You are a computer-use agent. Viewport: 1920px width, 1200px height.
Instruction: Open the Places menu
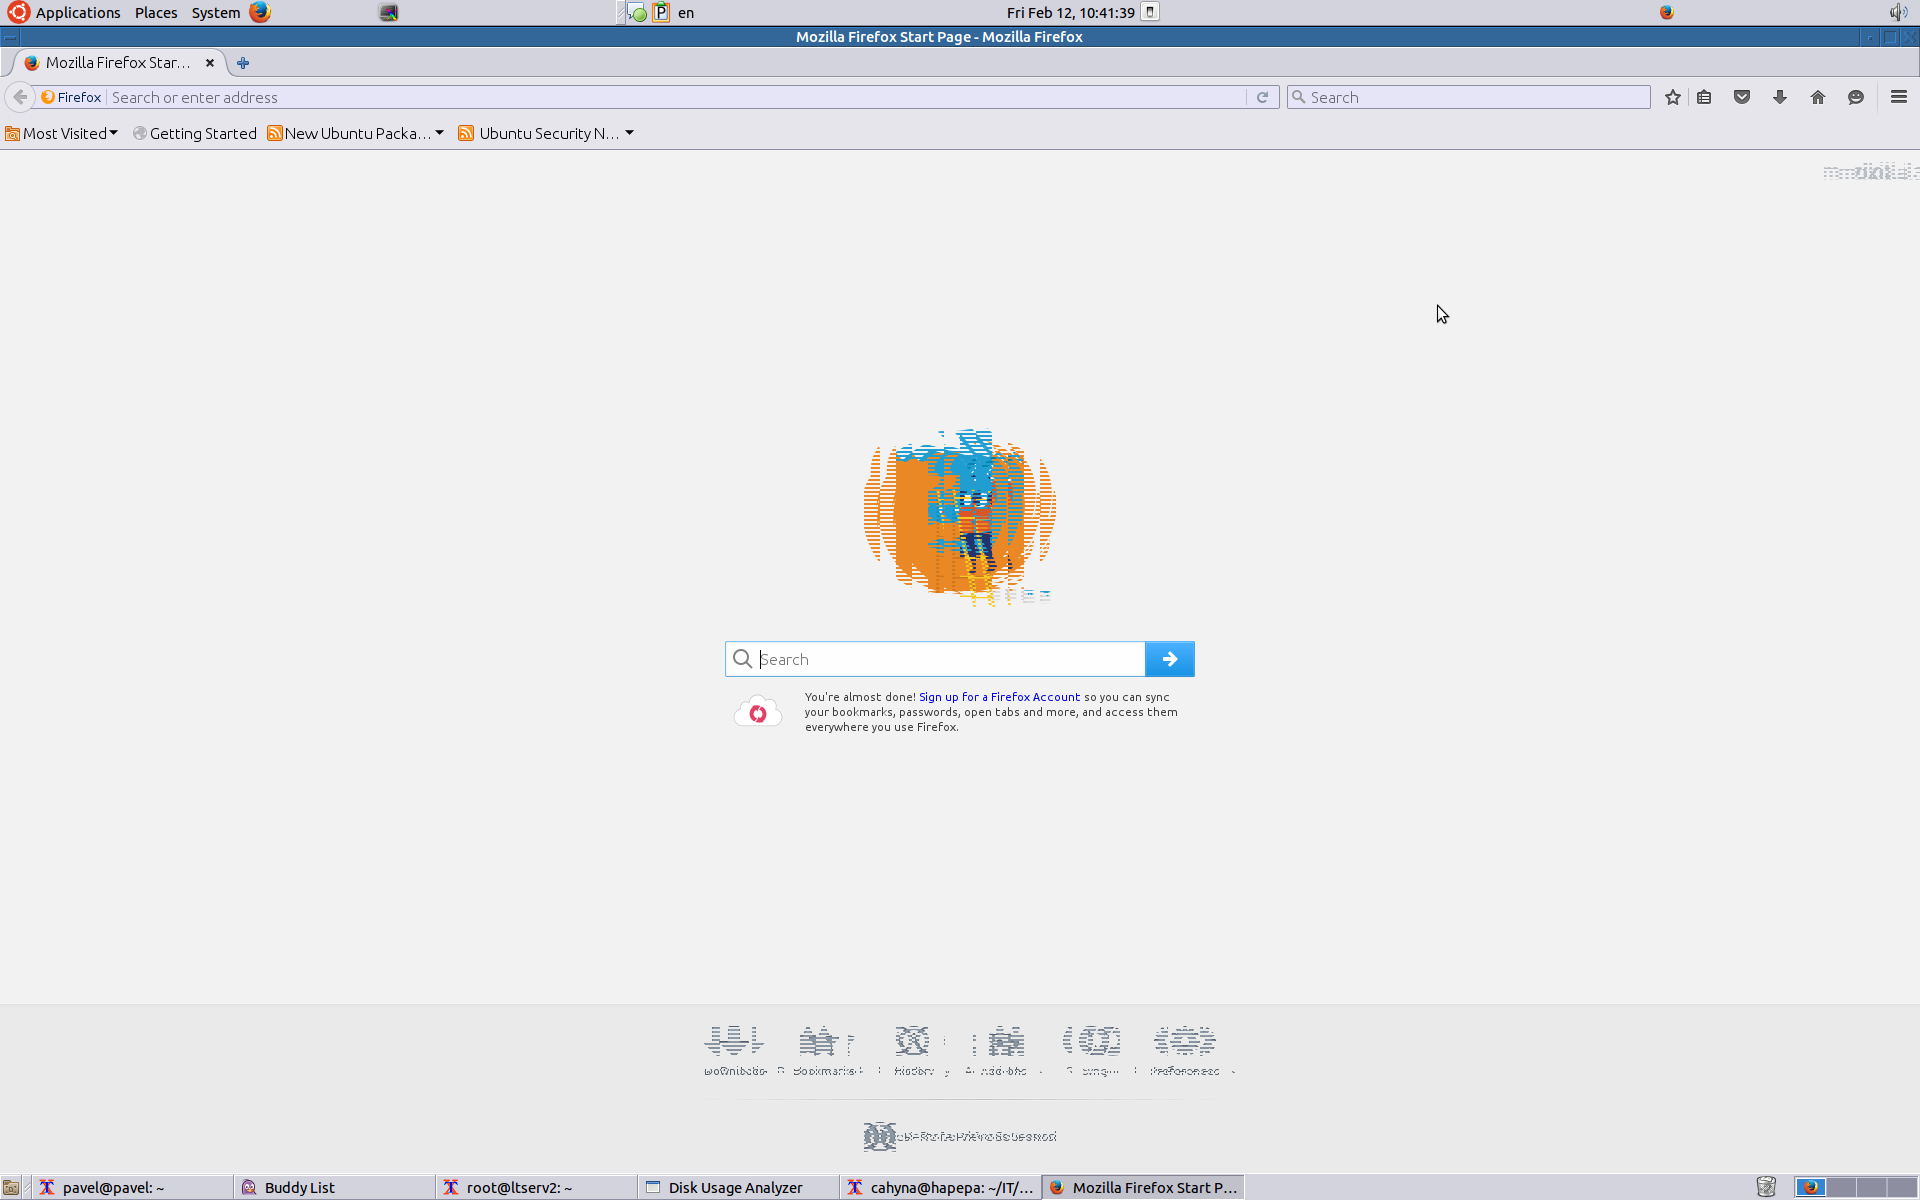tap(156, 12)
